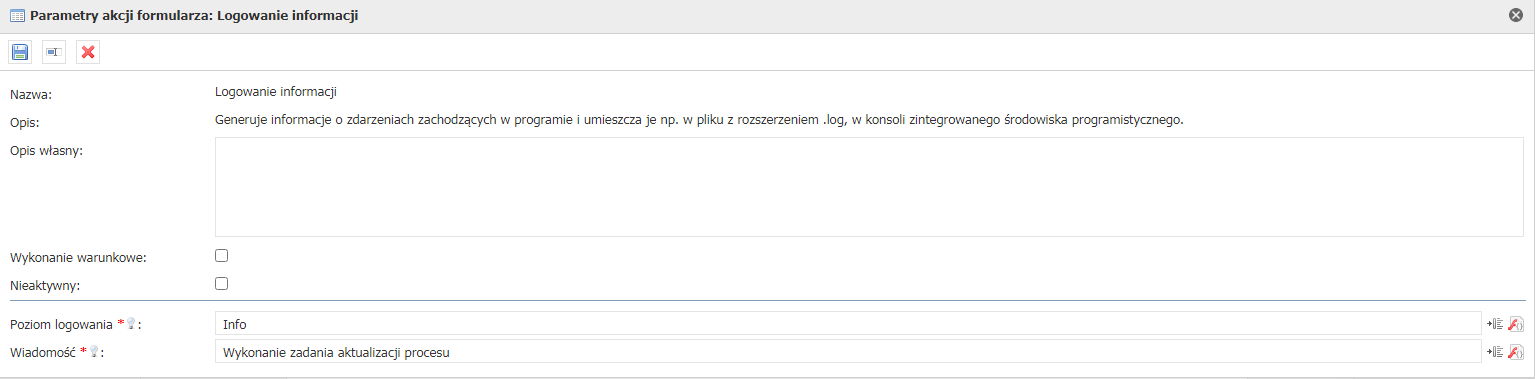The height and width of the screenshot is (379, 1535).
Task: Tick the Nieaktywny checkbox
Action: [x=222, y=284]
